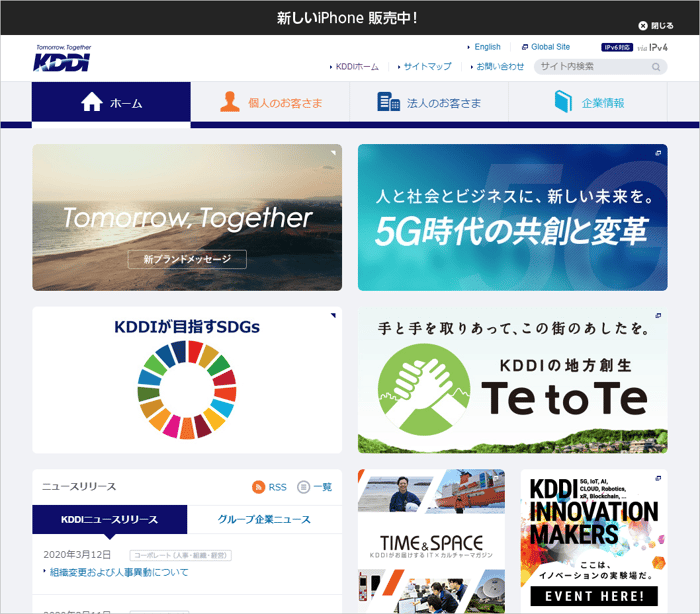Select the ホーム navigation tab
The image size is (700, 614).
[x=111, y=103]
